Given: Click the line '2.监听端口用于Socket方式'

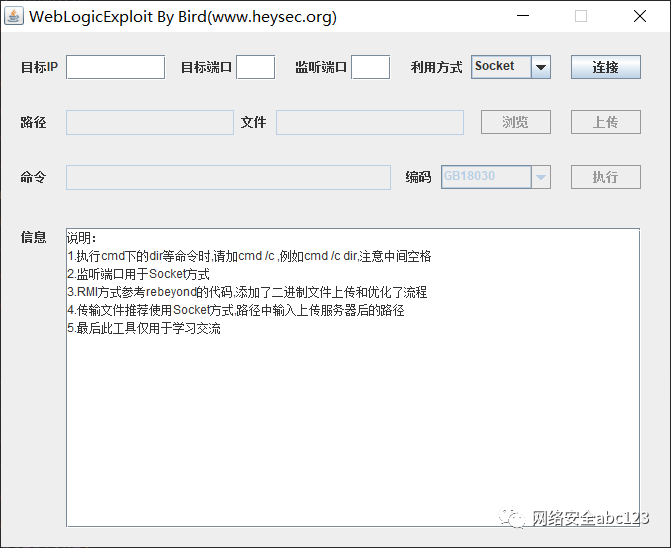Looking at the screenshot, I should [x=139, y=274].
